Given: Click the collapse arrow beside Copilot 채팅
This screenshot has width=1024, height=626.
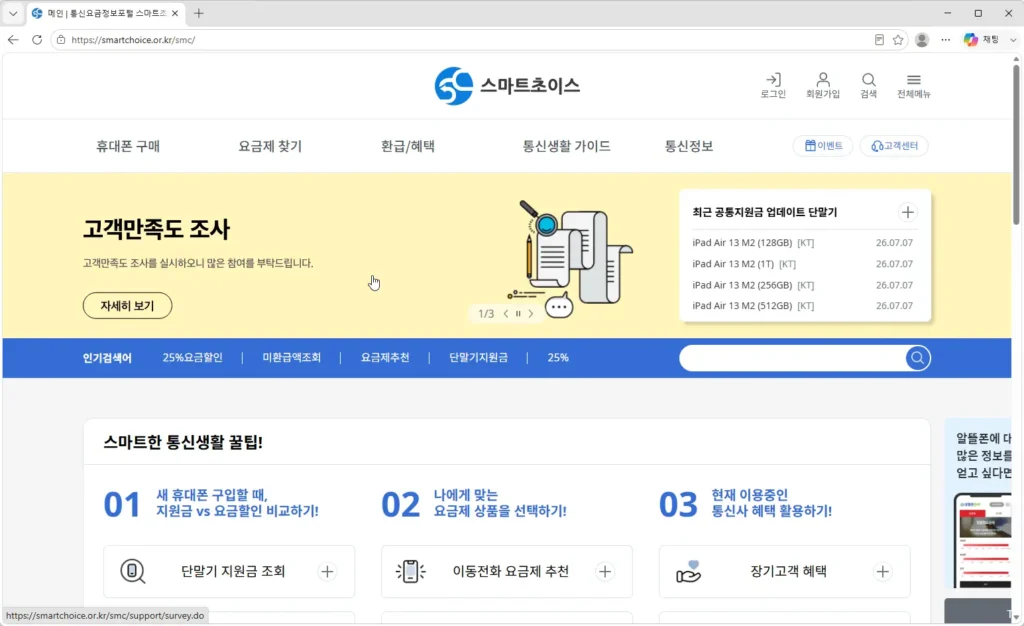Looking at the screenshot, I should point(1013,40).
